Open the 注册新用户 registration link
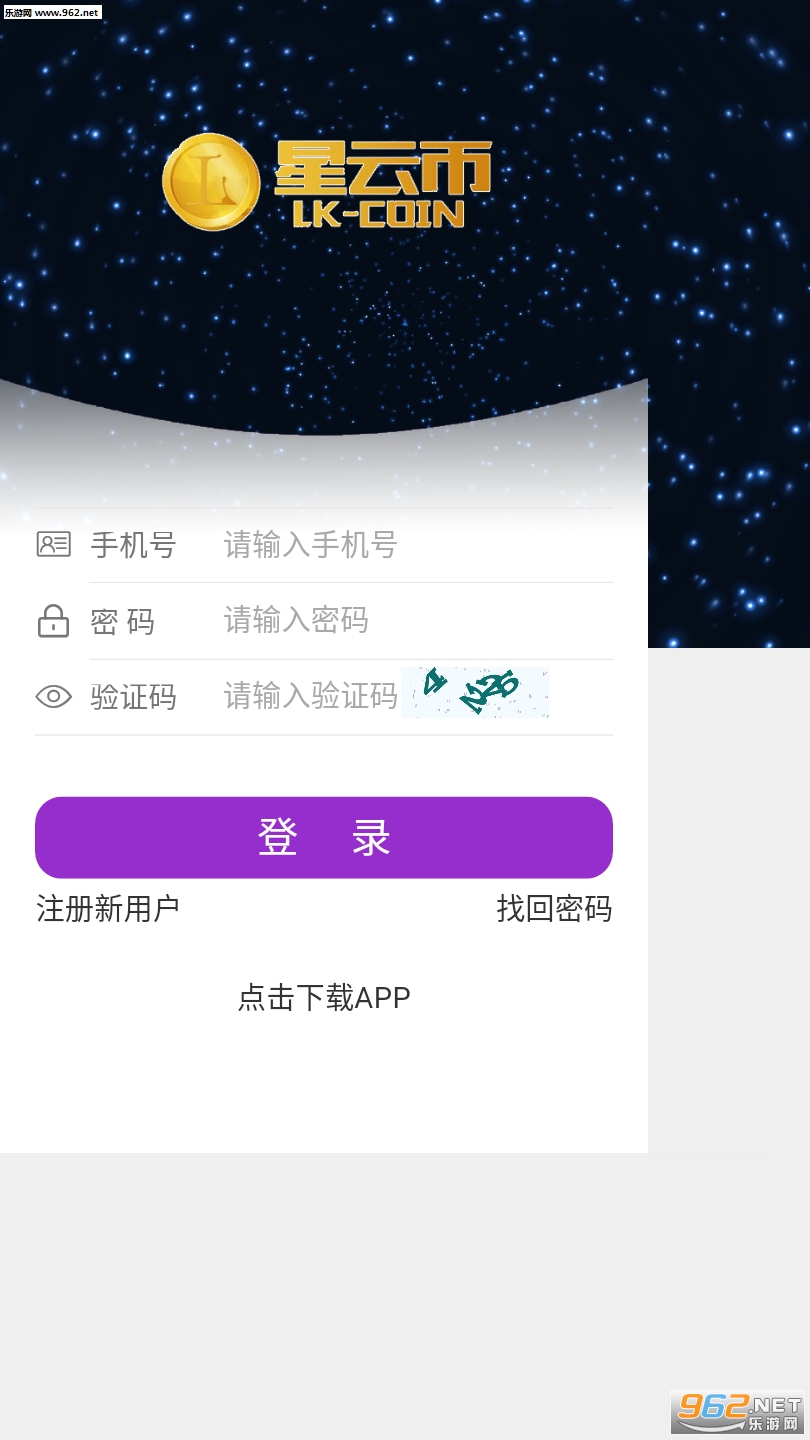This screenshot has height=1440, width=810. 108,908
